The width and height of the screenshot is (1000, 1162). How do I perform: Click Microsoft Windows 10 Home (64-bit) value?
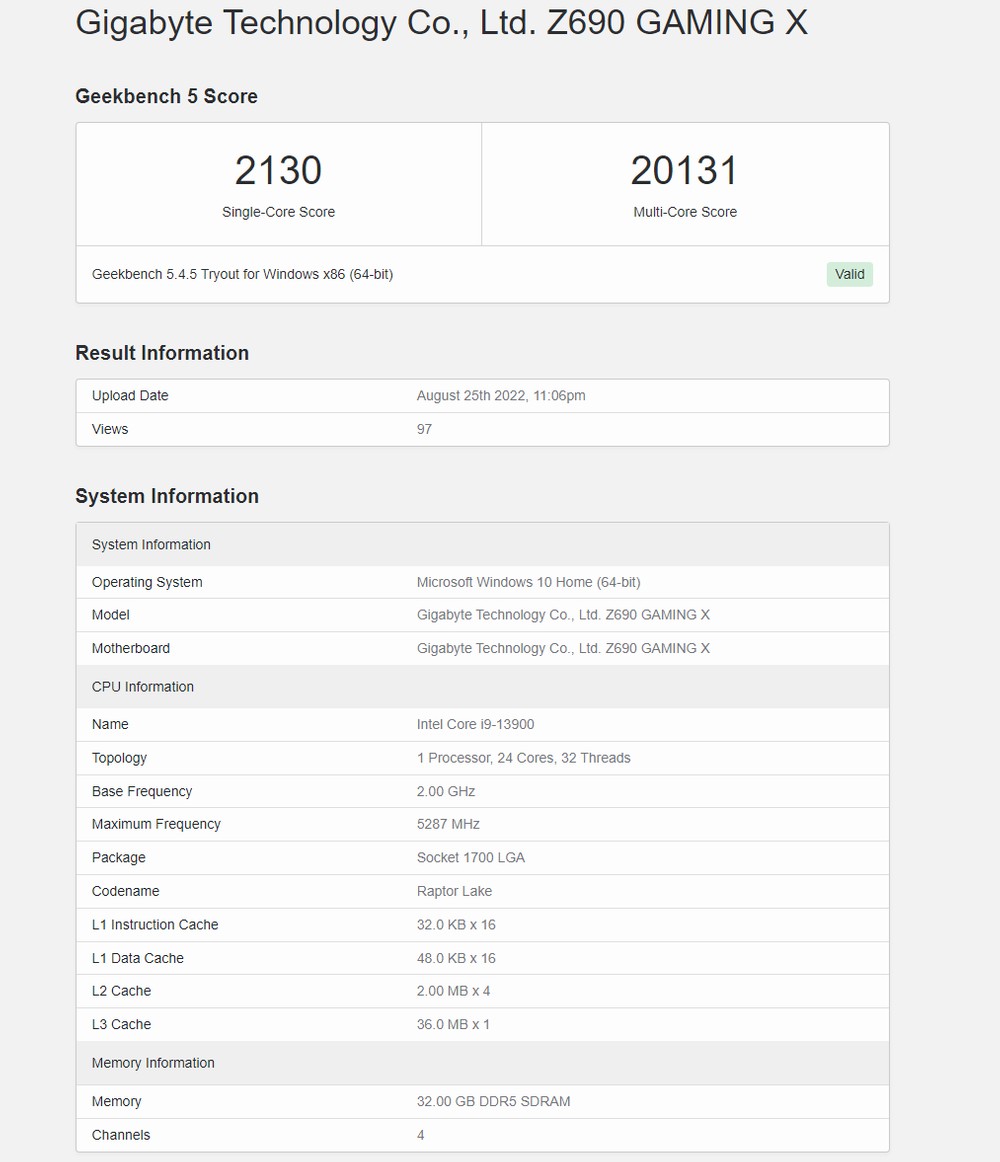pyautogui.click(x=529, y=582)
